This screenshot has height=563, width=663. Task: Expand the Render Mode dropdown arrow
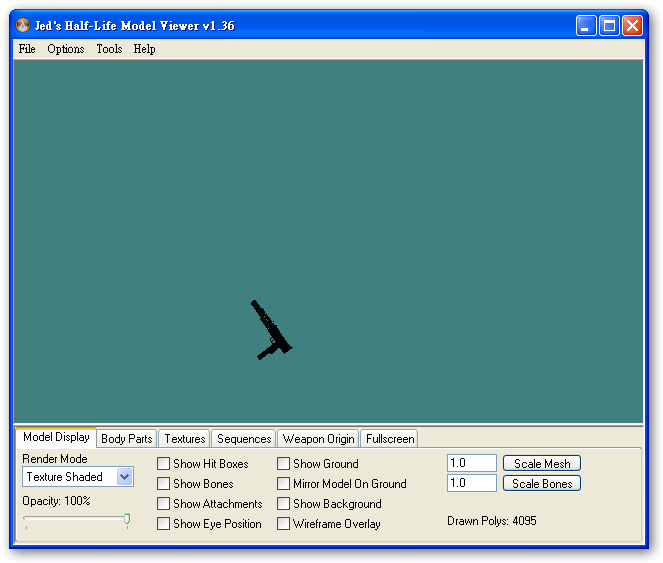125,477
